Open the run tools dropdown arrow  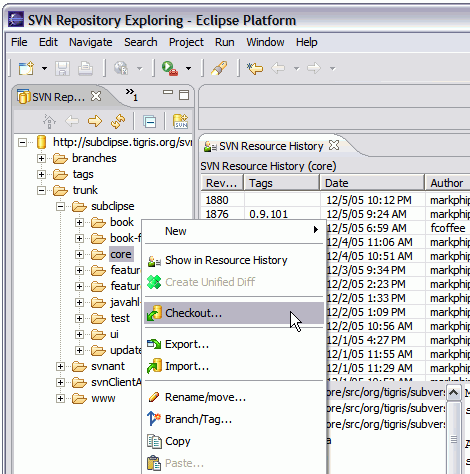[188, 69]
